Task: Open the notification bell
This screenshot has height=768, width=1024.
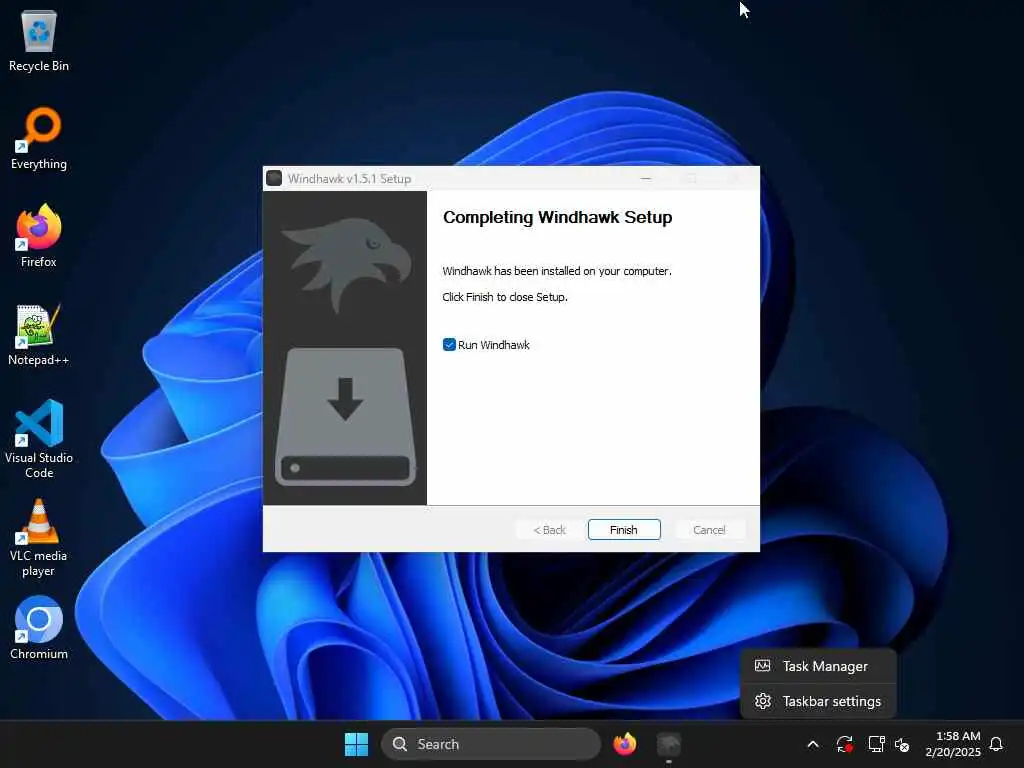Action: coord(996,744)
